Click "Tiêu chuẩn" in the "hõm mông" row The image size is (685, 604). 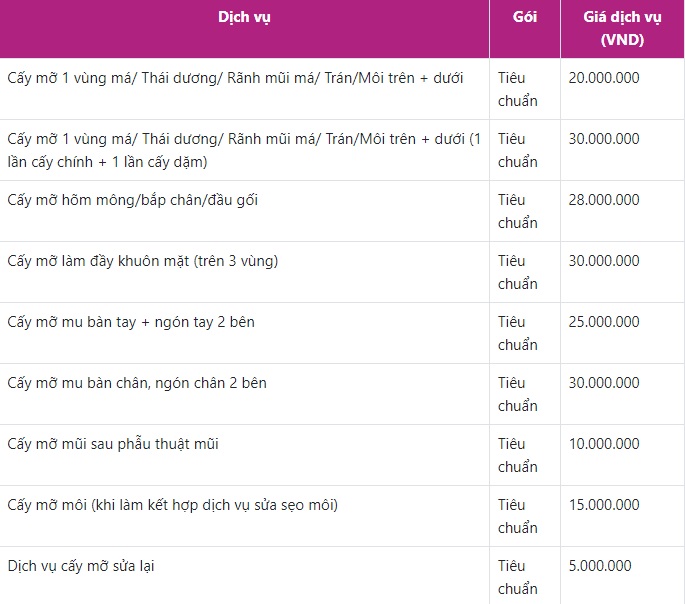pyautogui.click(x=517, y=211)
